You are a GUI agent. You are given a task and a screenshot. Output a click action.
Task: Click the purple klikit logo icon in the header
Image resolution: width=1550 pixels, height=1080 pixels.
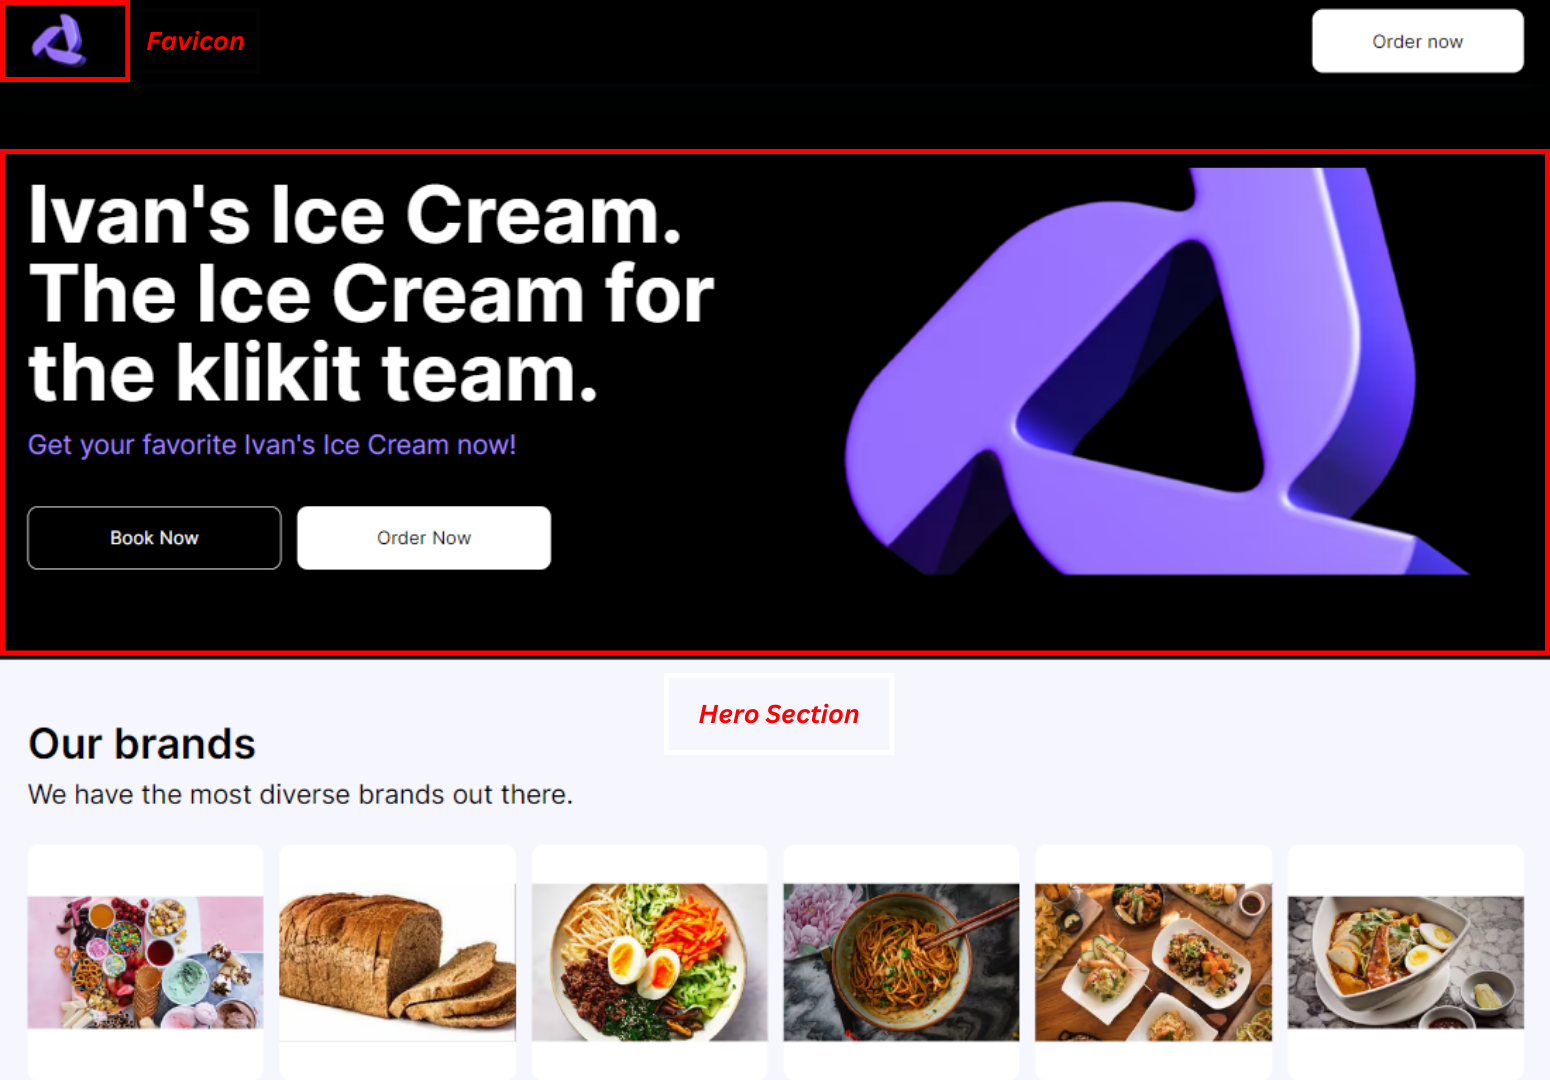point(59,40)
